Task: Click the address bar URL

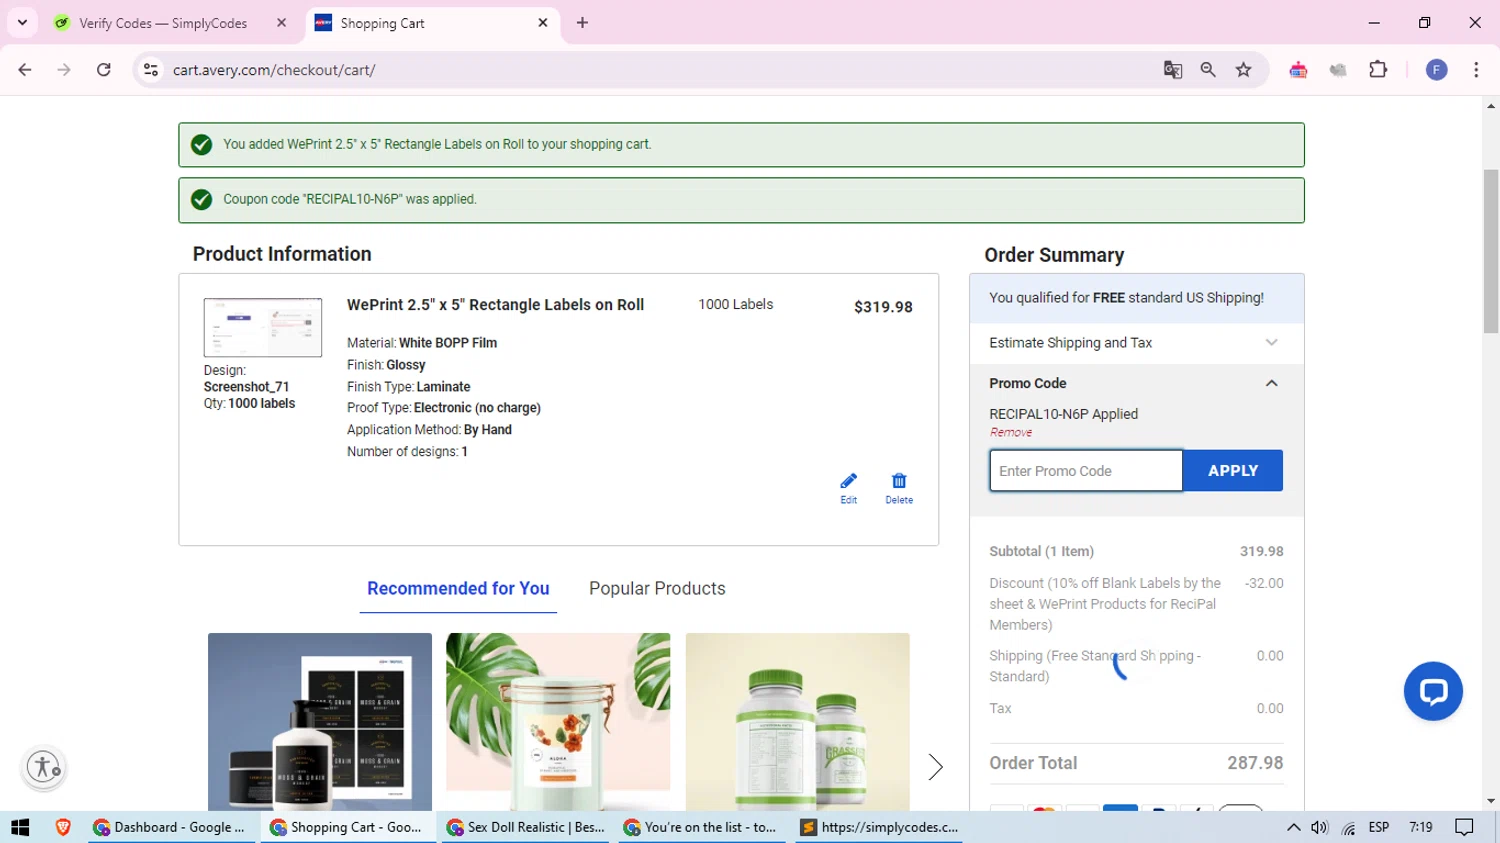Action: (x=274, y=70)
